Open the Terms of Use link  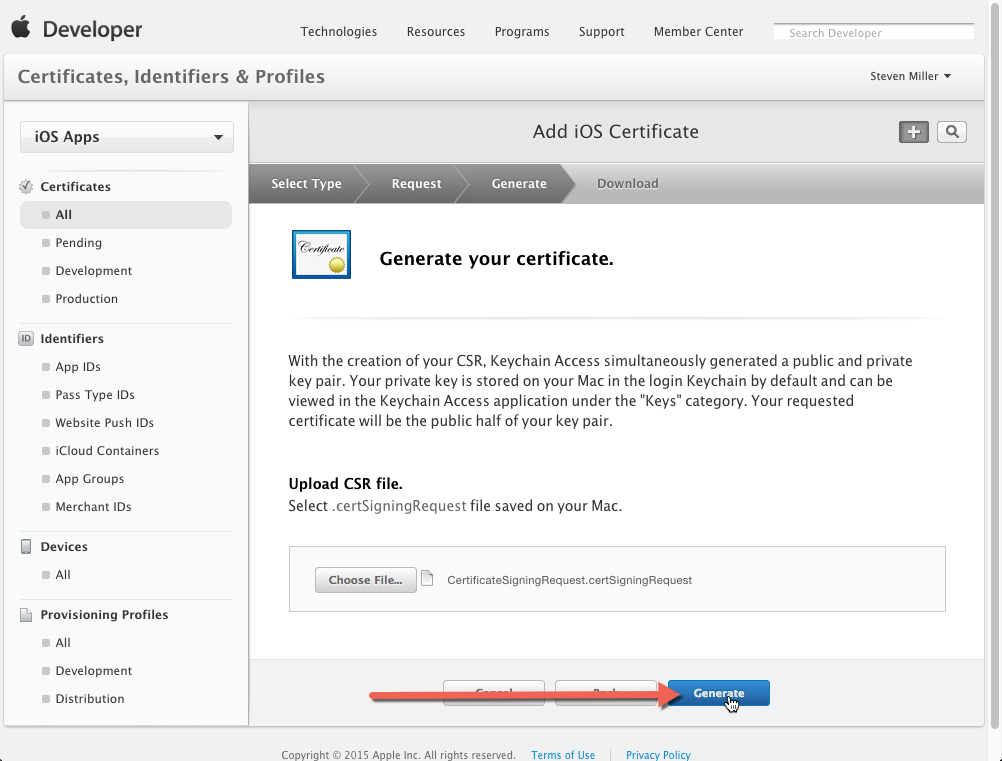click(563, 755)
